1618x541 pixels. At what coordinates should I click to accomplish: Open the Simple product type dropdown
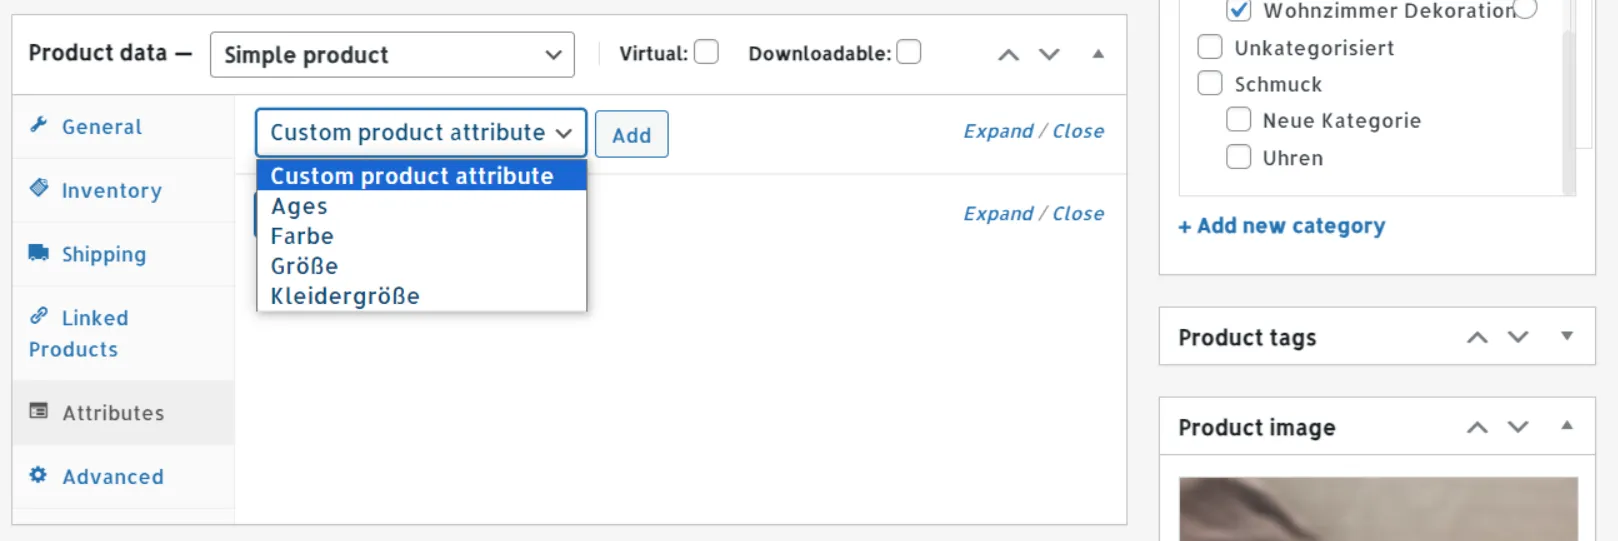pyautogui.click(x=392, y=55)
